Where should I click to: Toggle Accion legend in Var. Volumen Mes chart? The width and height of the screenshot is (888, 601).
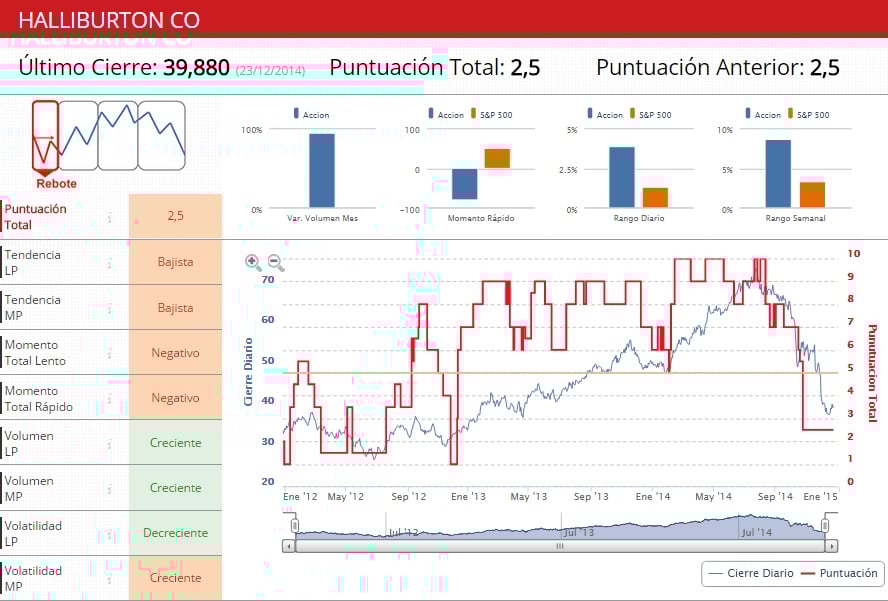tap(311, 114)
